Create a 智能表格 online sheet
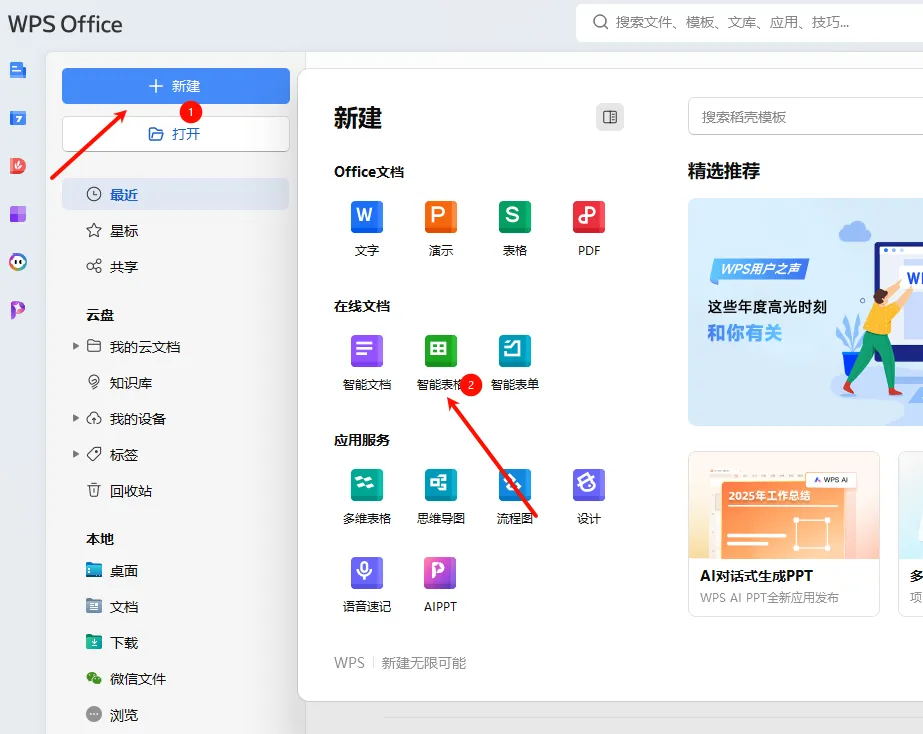This screenshot has width=923, height=734. pyautogui.click(x=441, y=363)
